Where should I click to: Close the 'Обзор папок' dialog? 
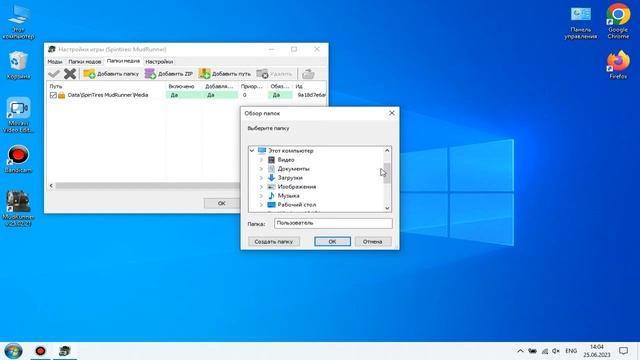392,113
